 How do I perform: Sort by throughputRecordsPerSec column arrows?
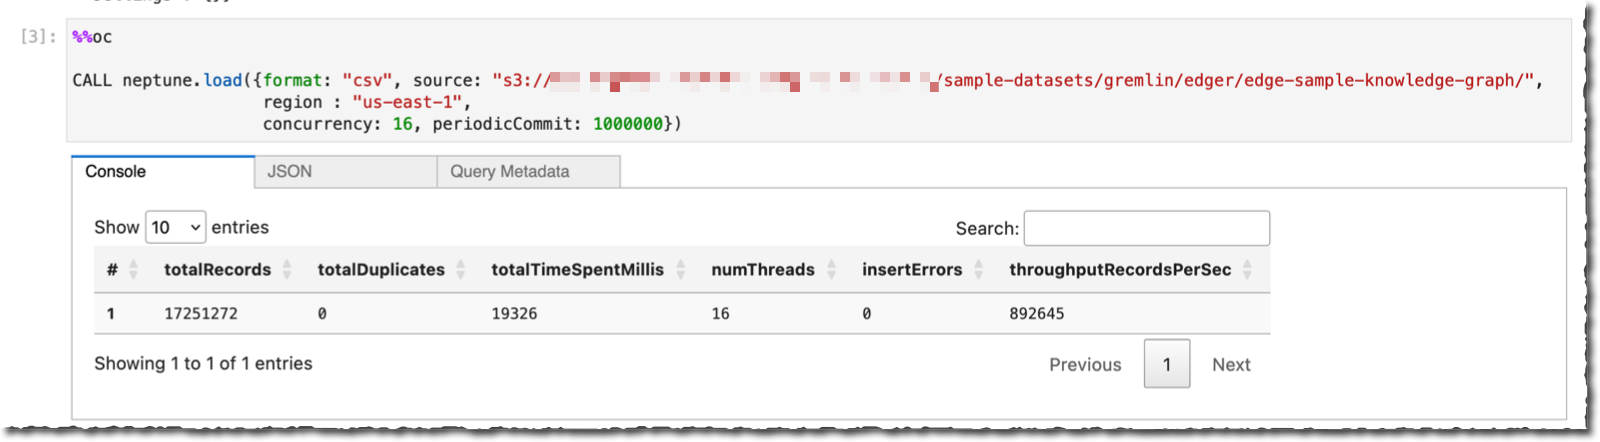point(1248,269)
